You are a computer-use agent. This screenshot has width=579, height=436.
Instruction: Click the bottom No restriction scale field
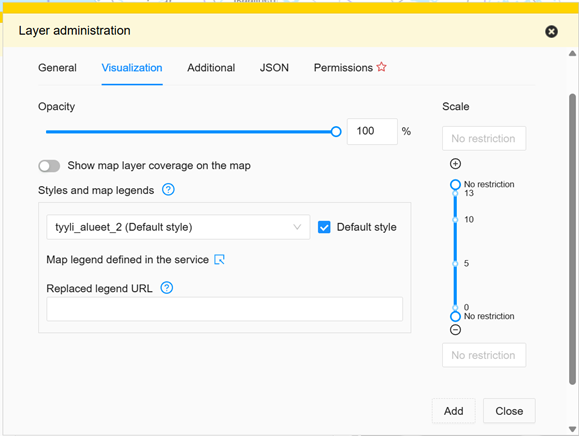tap(484, 355)
